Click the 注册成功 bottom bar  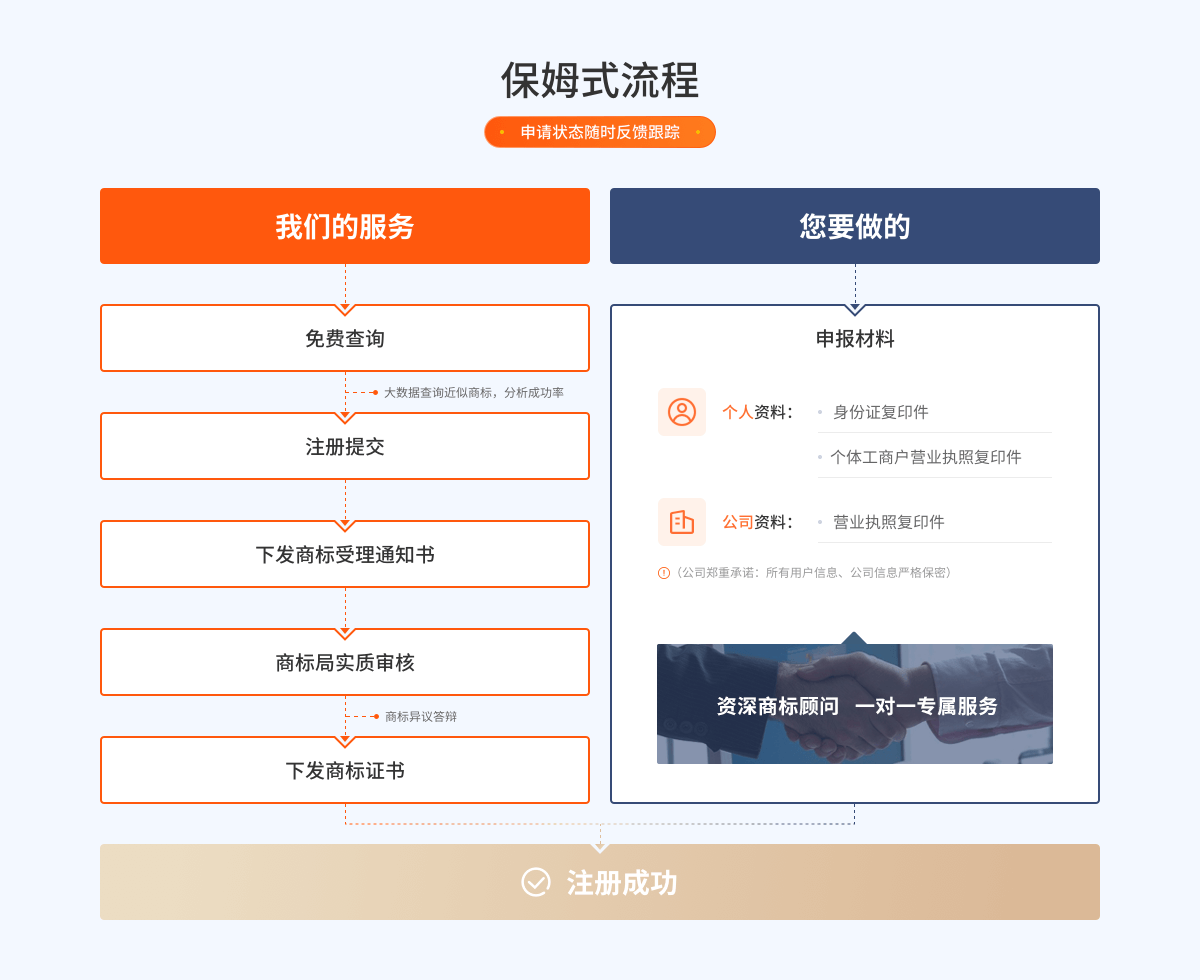(600, 882)
